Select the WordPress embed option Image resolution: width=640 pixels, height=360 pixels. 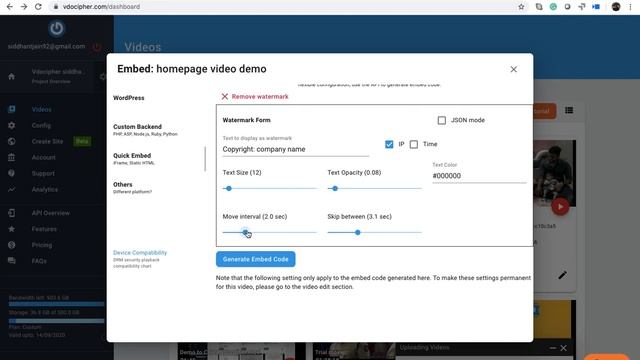pos(129,98)
